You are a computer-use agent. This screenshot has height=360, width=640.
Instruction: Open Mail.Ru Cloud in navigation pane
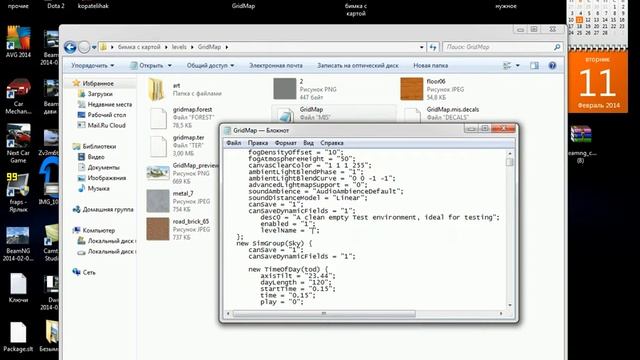[x=106, y=125]
